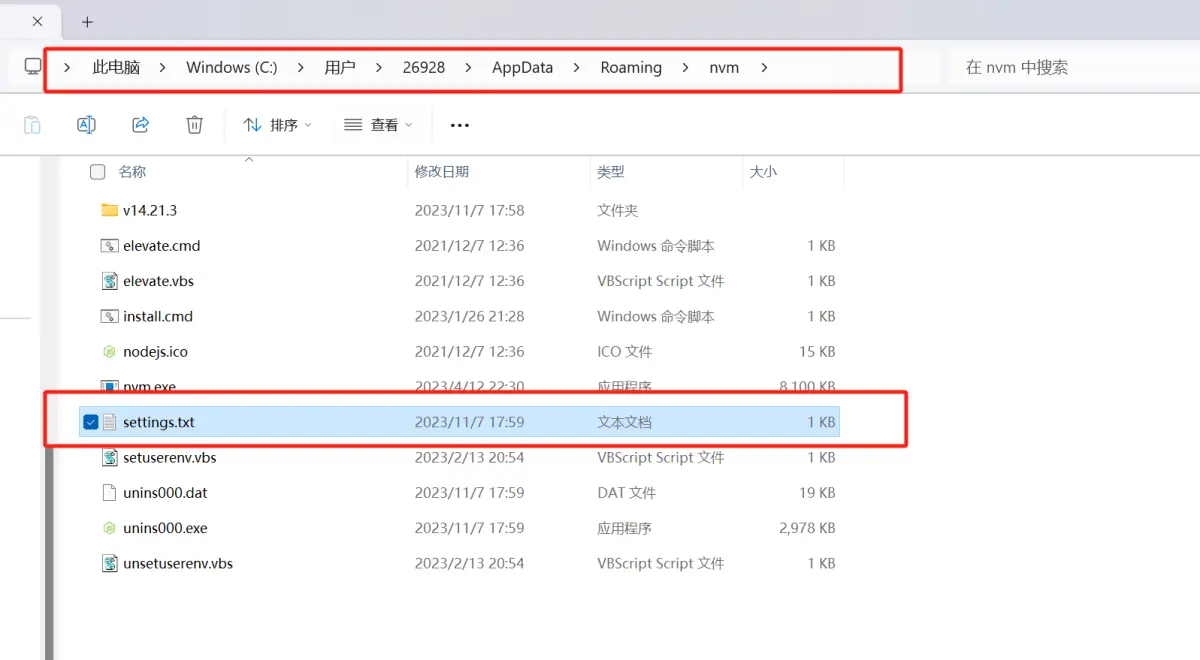Expand chevron after nvm
The image size is (1200, 660).
[764, 68]
